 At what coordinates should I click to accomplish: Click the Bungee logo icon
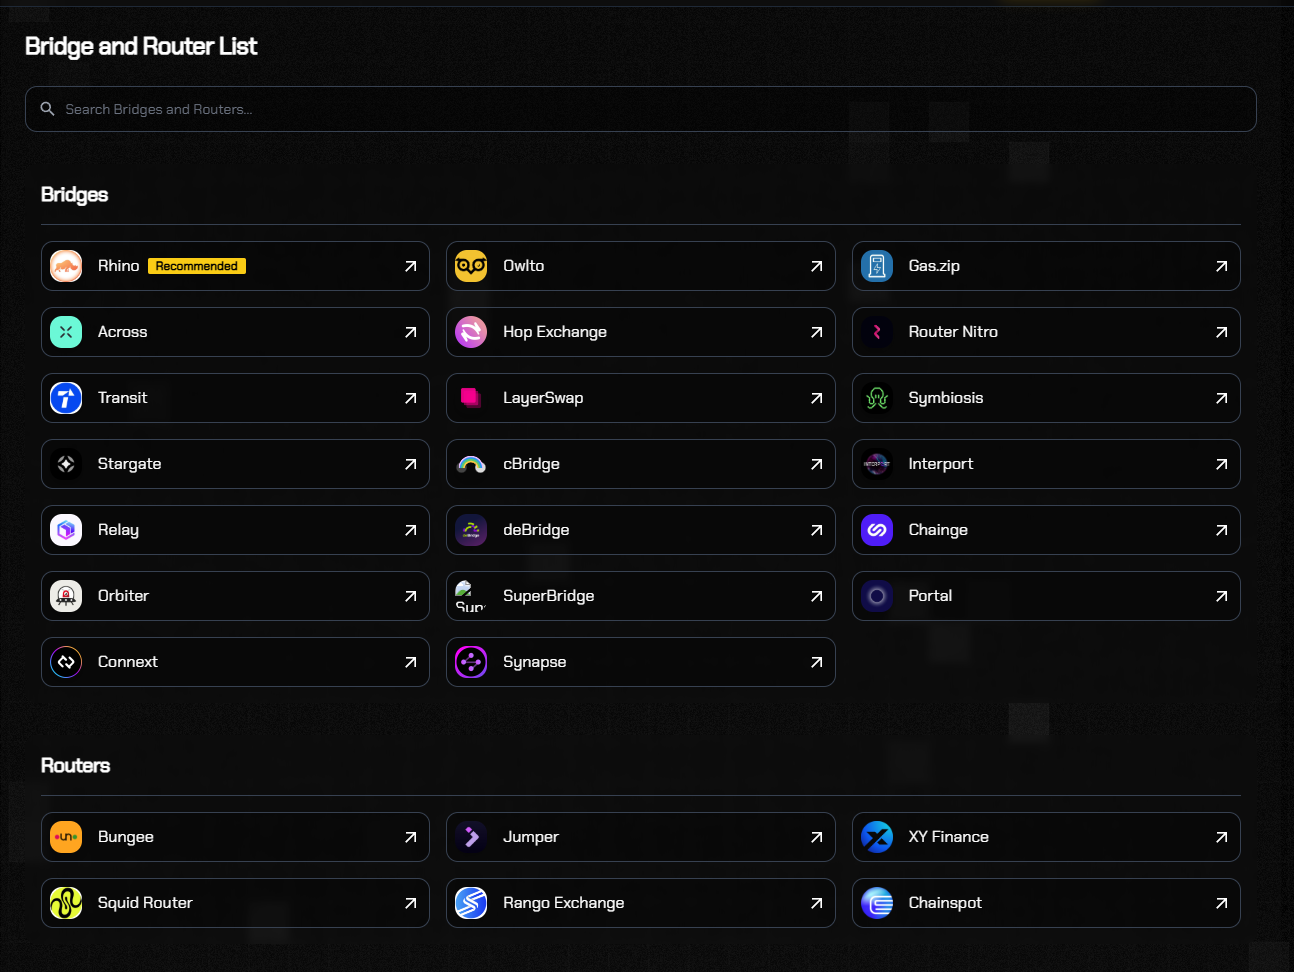click(66, 837)
